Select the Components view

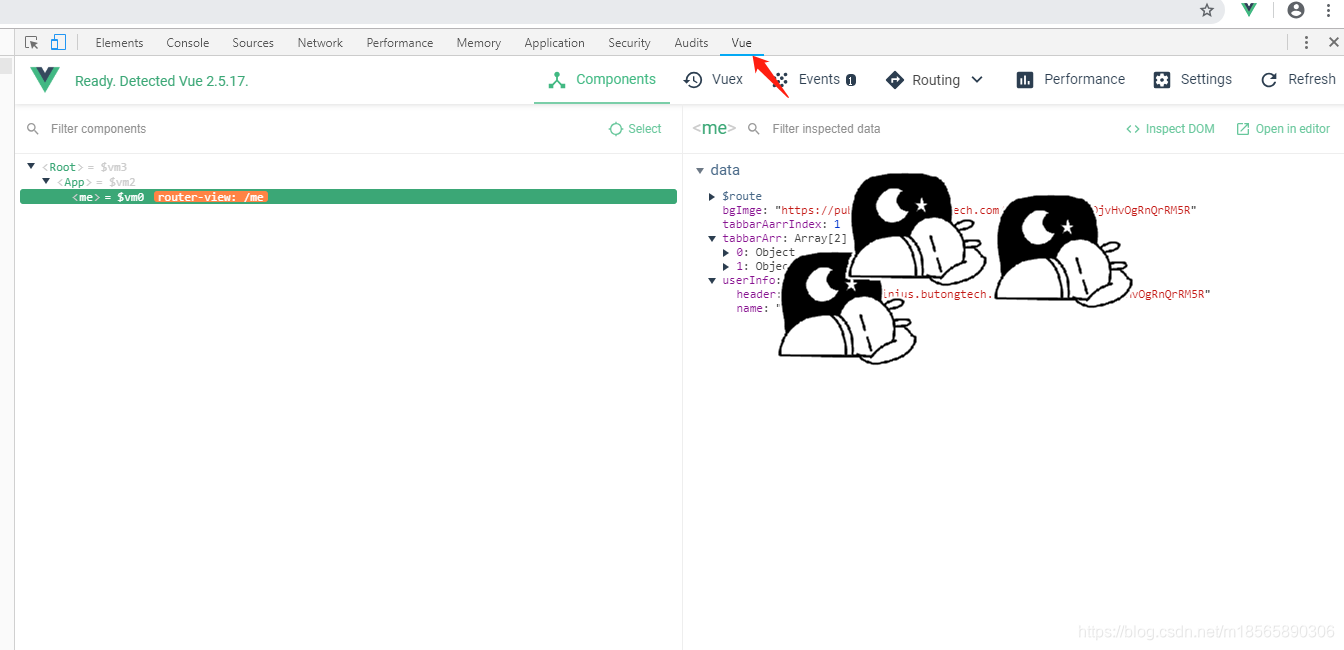(602, 79)
